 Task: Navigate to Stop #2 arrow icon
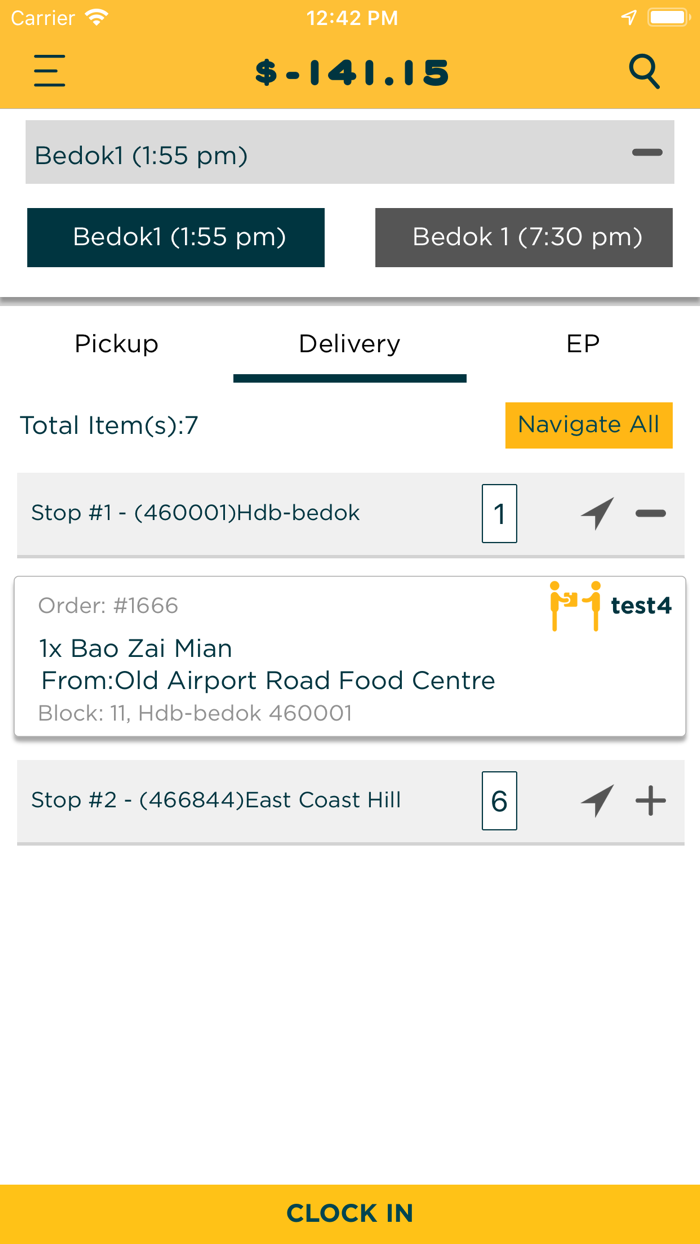[597, 801]
